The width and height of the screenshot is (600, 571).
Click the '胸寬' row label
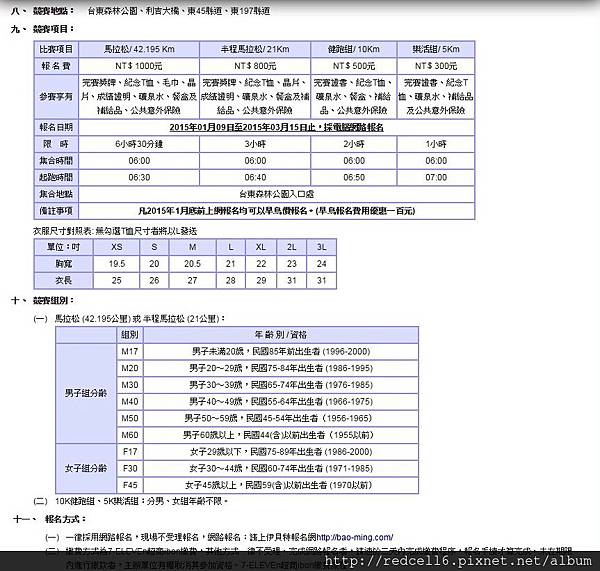pos(64,264)
